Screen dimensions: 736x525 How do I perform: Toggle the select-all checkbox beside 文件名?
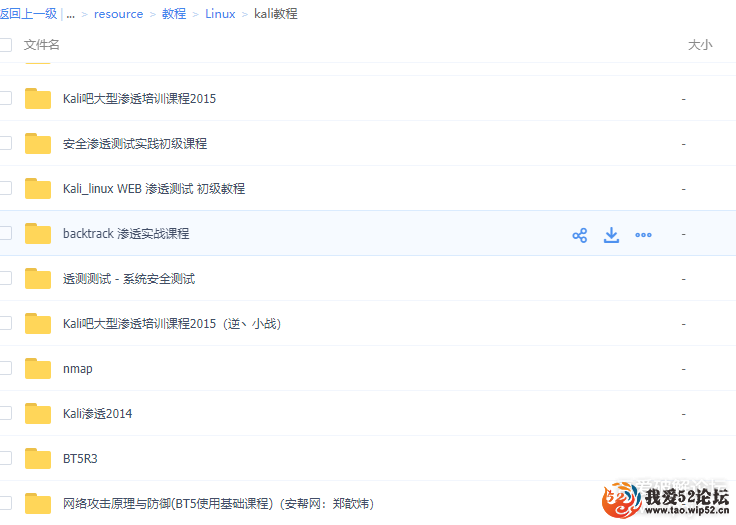coord(5,45)
